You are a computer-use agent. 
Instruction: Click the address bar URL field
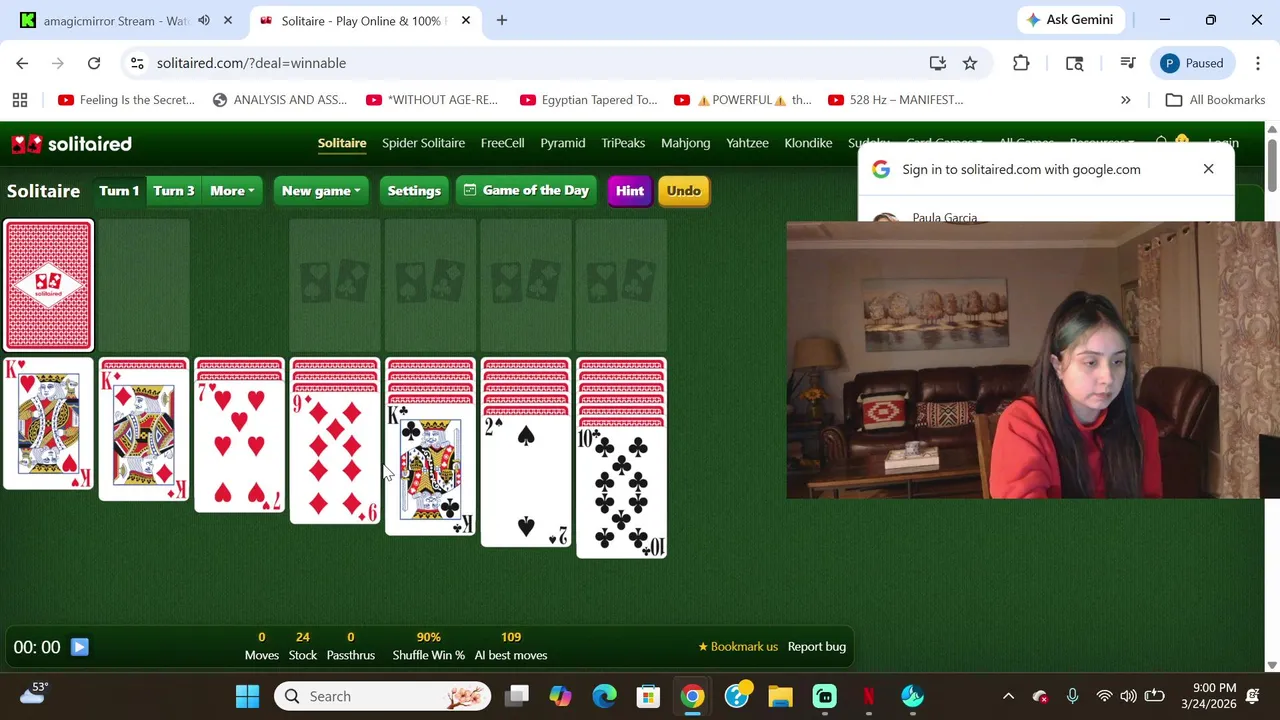(x=520, y=63)
